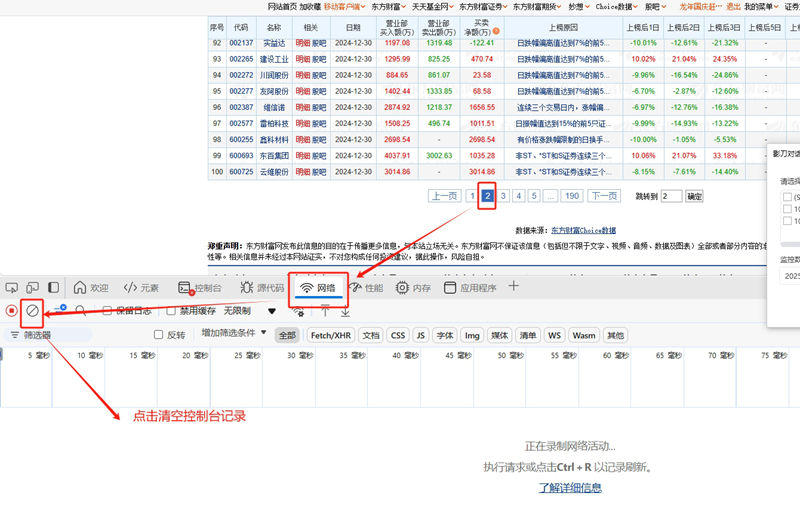The height and width of the screenshot is (524, 800).
Task: Expand the 东方财富证券 top menu
Action: [x=483, y=7]
